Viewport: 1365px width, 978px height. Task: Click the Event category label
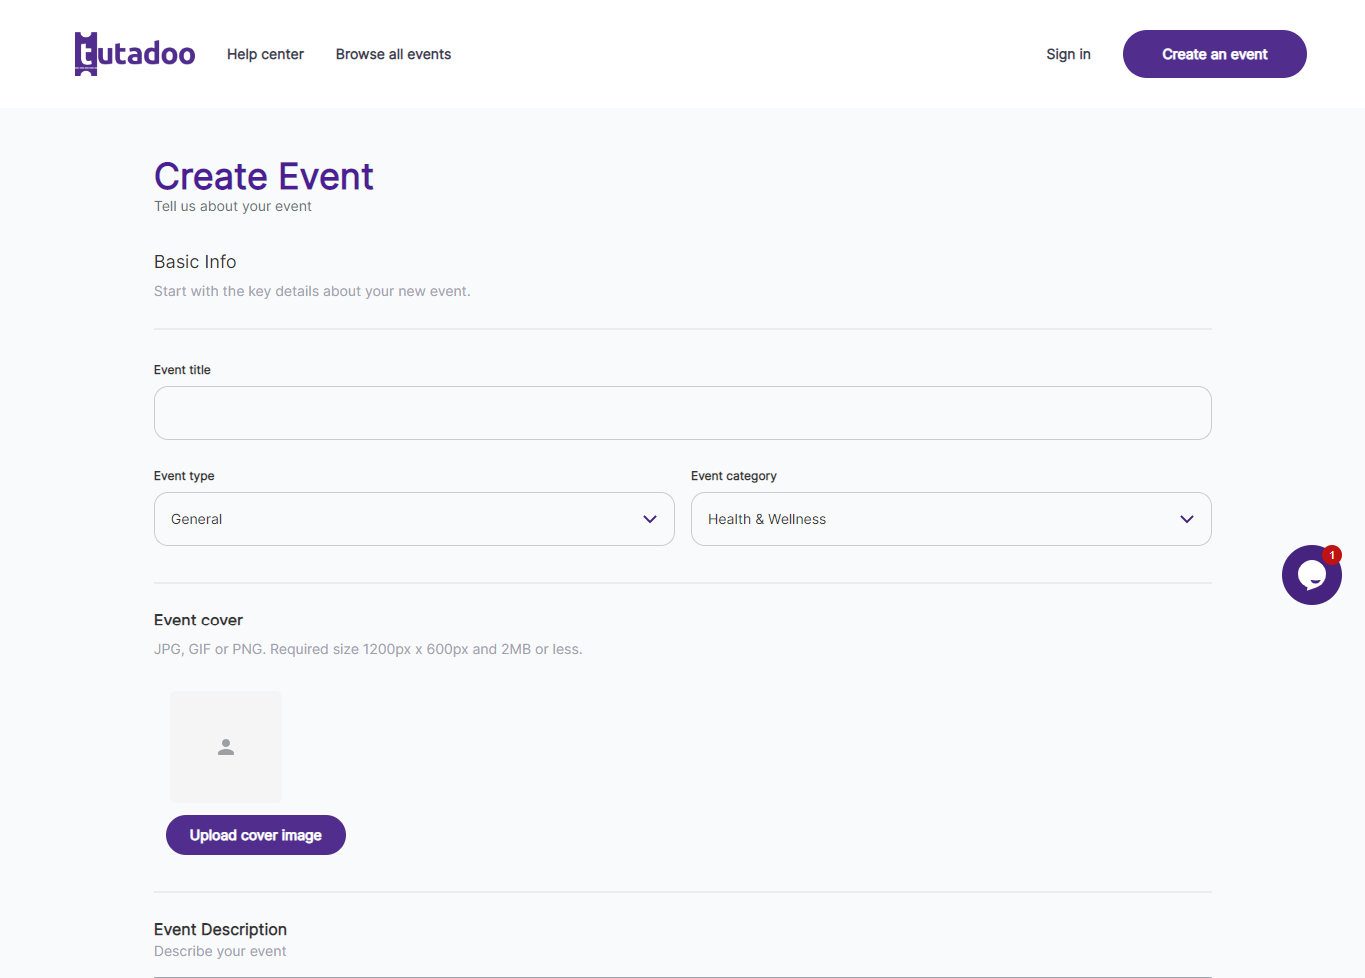[x=734, y=476]
